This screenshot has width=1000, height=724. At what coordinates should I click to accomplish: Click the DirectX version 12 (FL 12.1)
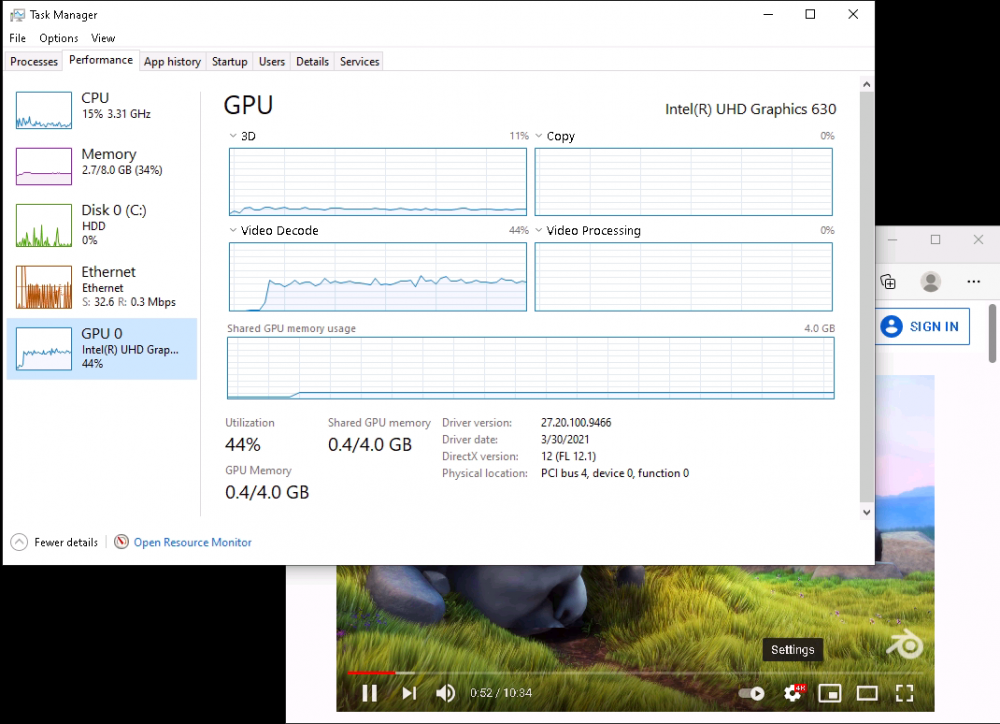pos(568,456)
